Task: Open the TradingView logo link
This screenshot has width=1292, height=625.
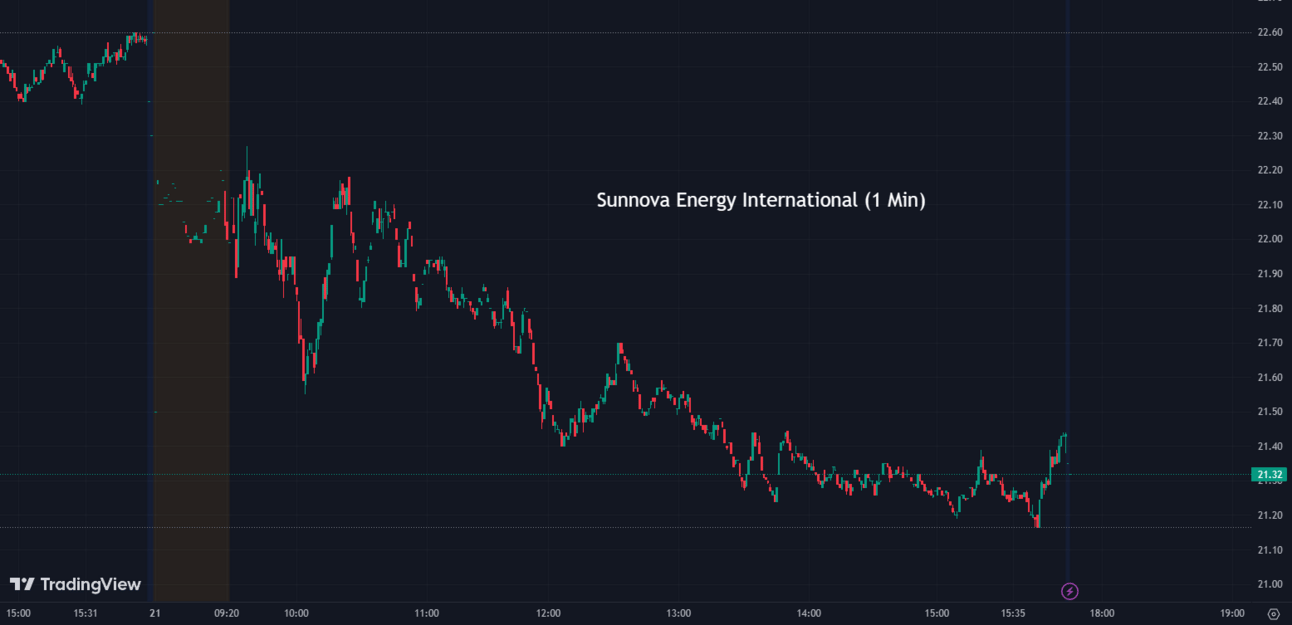Action: [75, 584]
